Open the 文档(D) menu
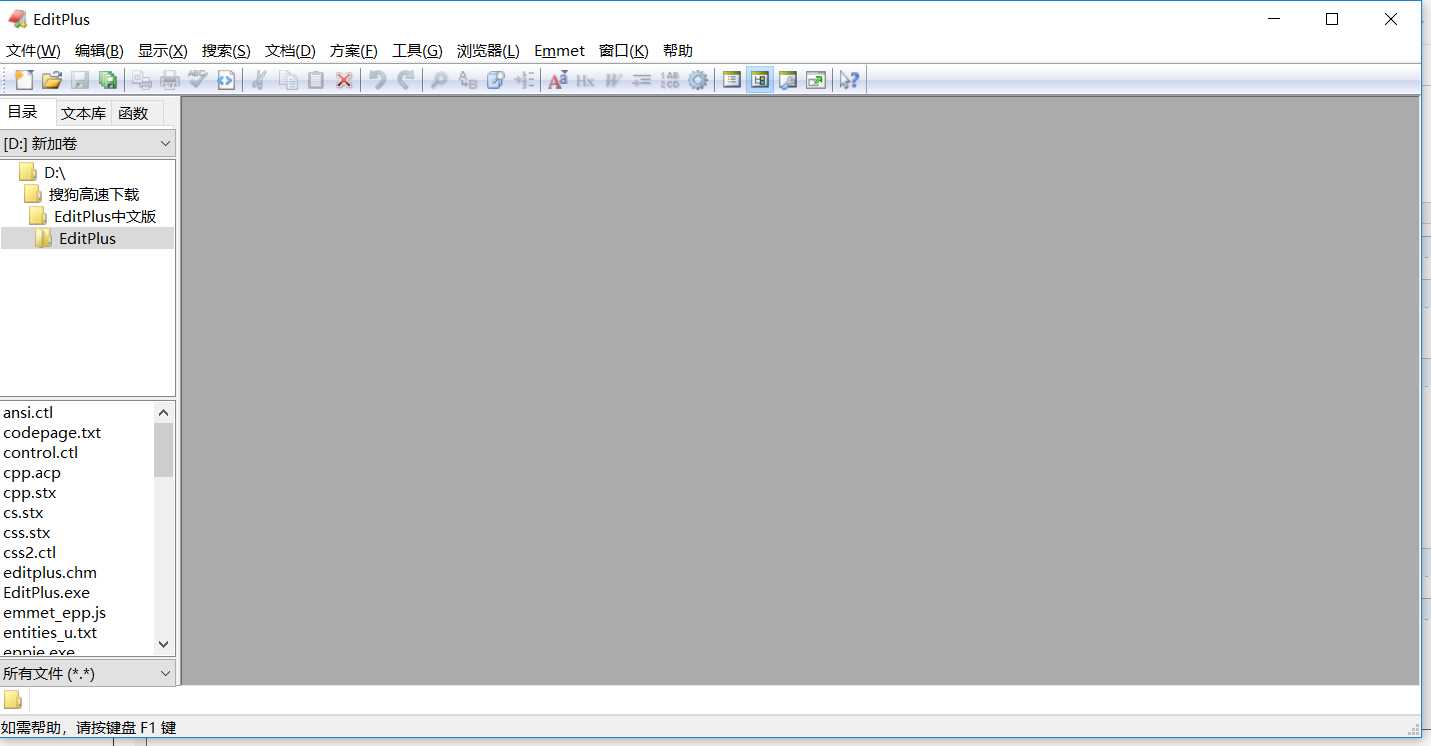 (x=290, y=51)
